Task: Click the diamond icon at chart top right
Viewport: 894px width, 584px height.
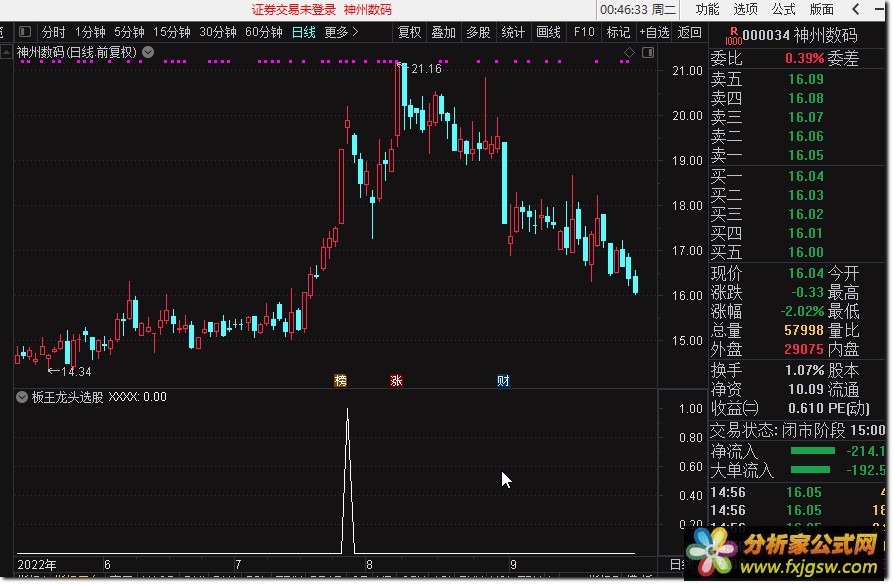Action: 629,52
